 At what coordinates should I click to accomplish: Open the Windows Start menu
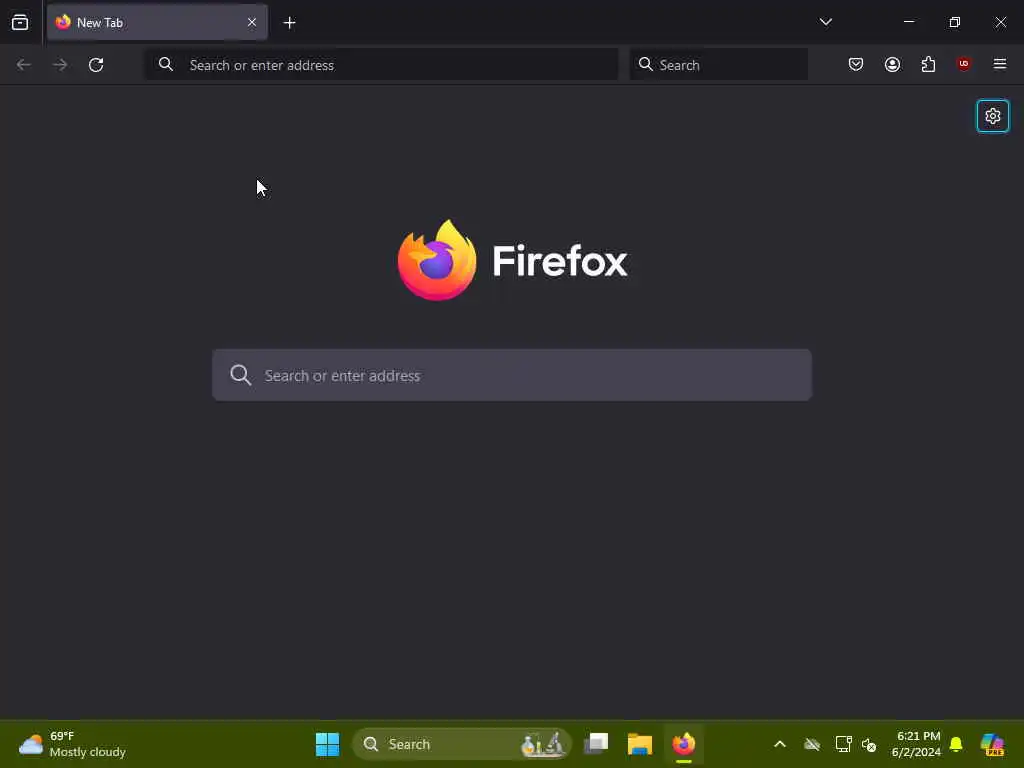(327, 744)
